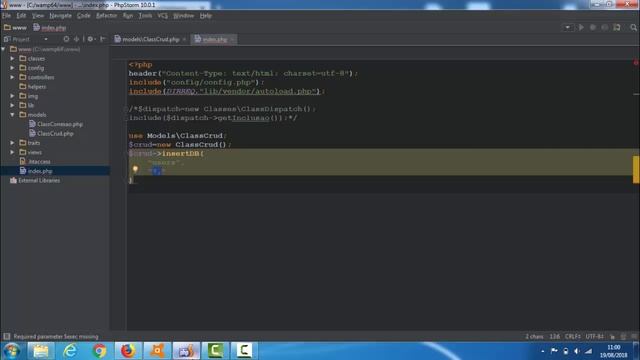Click the scroll-from-source target icon
This screenshot has width=640, height=360.
[66, 39]
